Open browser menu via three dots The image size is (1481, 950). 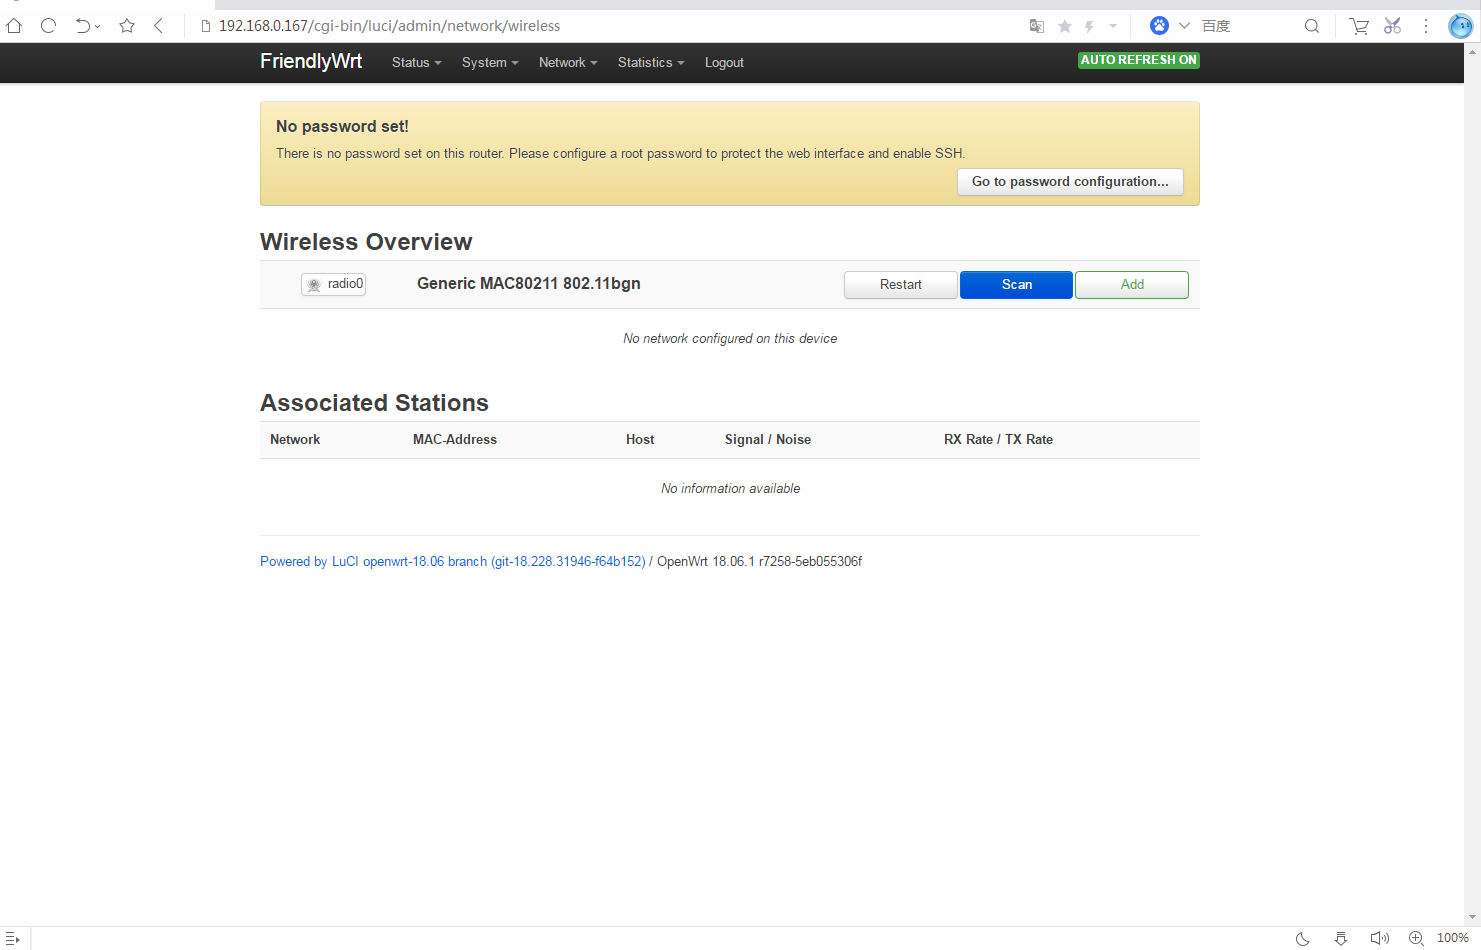[1426, 26]
